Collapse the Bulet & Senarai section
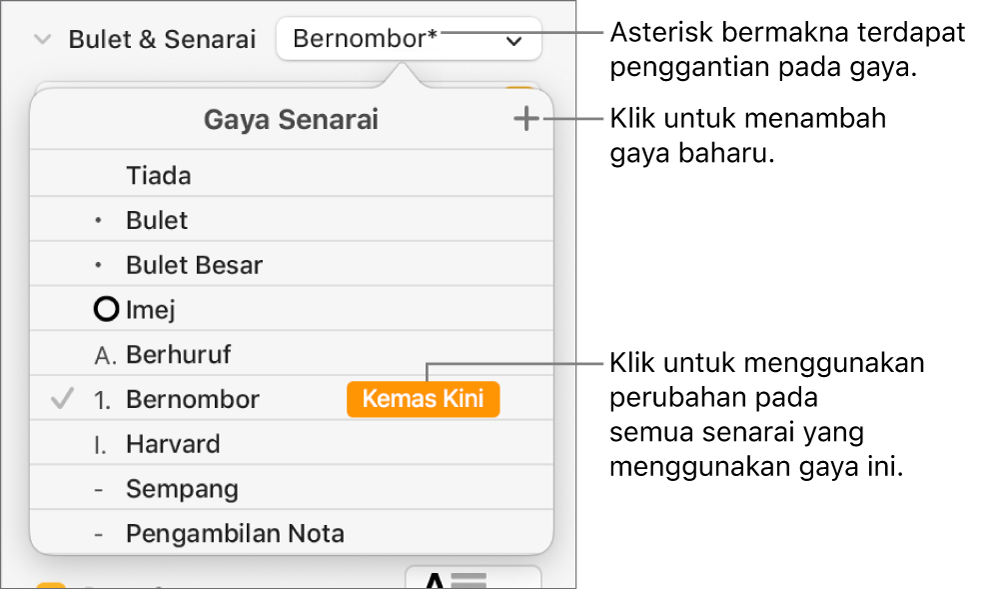984x591 pixels. tap(42, 40)
